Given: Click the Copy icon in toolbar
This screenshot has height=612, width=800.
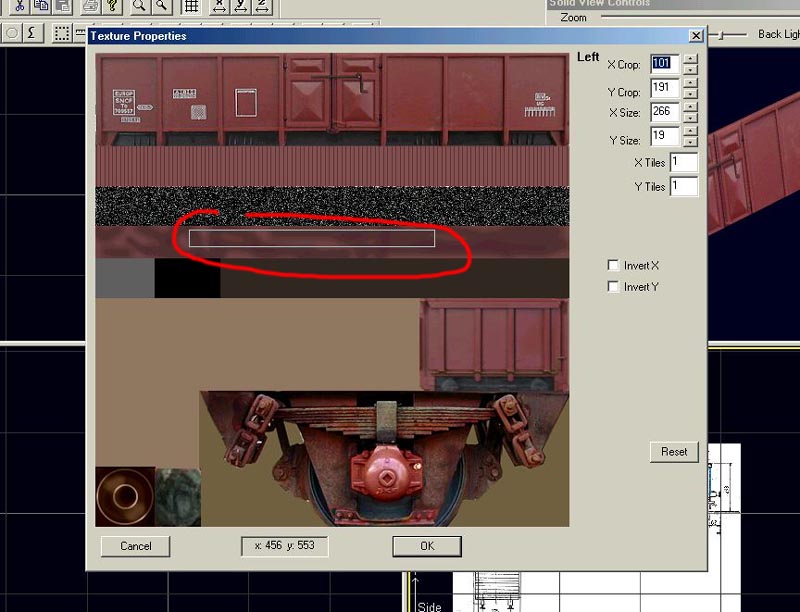Looking at the screenshot, I should click(42, 6).
